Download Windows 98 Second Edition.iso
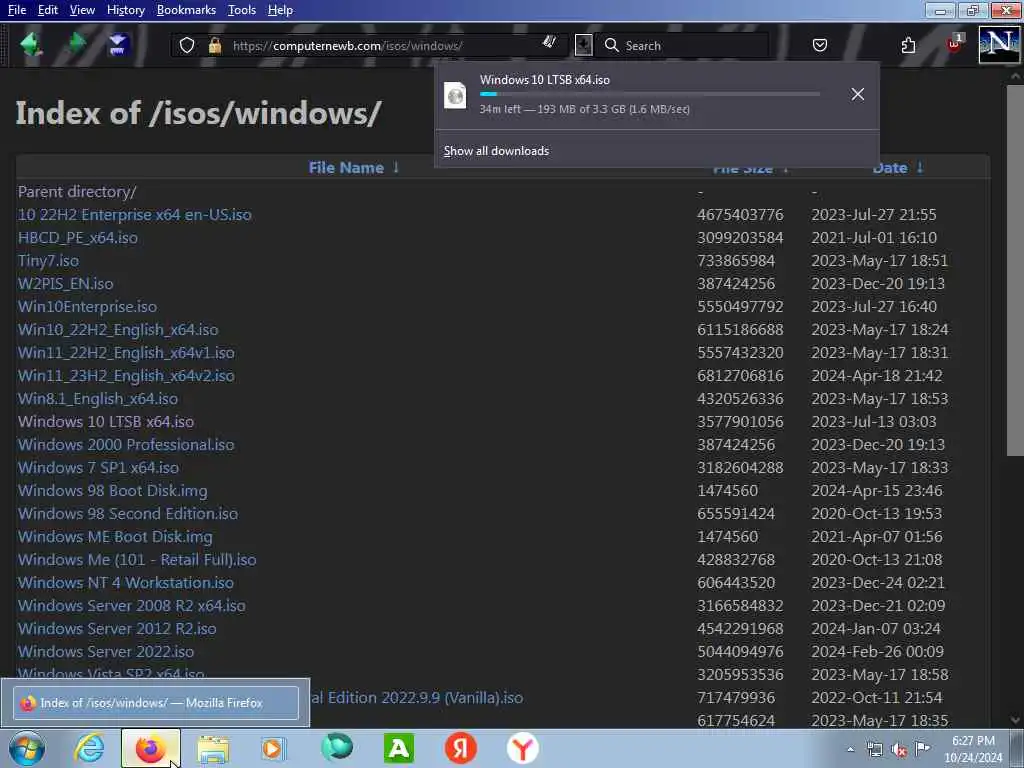Screen dimensions: 1024x768 128,513
